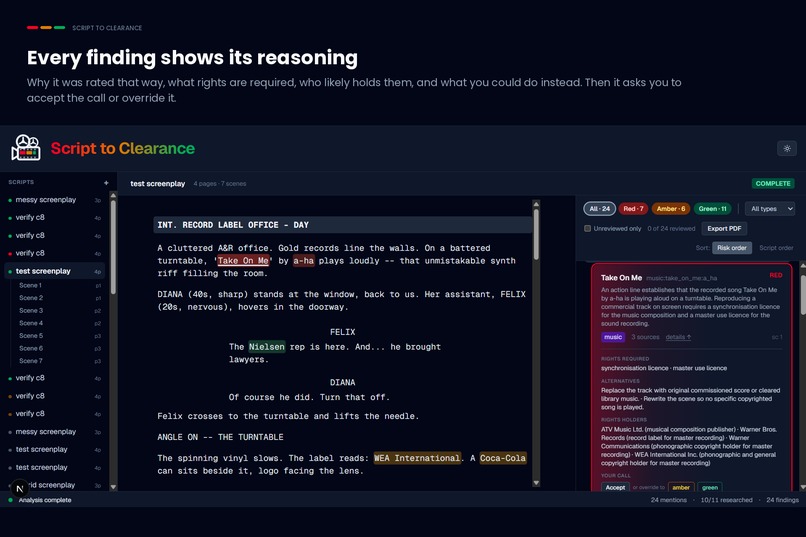Click the COMPLETE status badge
Image resolution: width=806 pixels, height=537 pixels.
coord(773,183)
